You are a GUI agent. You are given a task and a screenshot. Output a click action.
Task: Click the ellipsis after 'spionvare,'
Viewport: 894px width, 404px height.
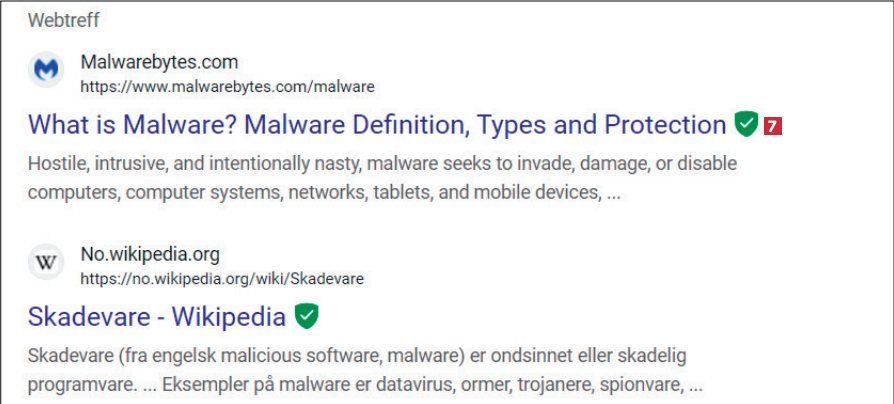coord(696,385)
